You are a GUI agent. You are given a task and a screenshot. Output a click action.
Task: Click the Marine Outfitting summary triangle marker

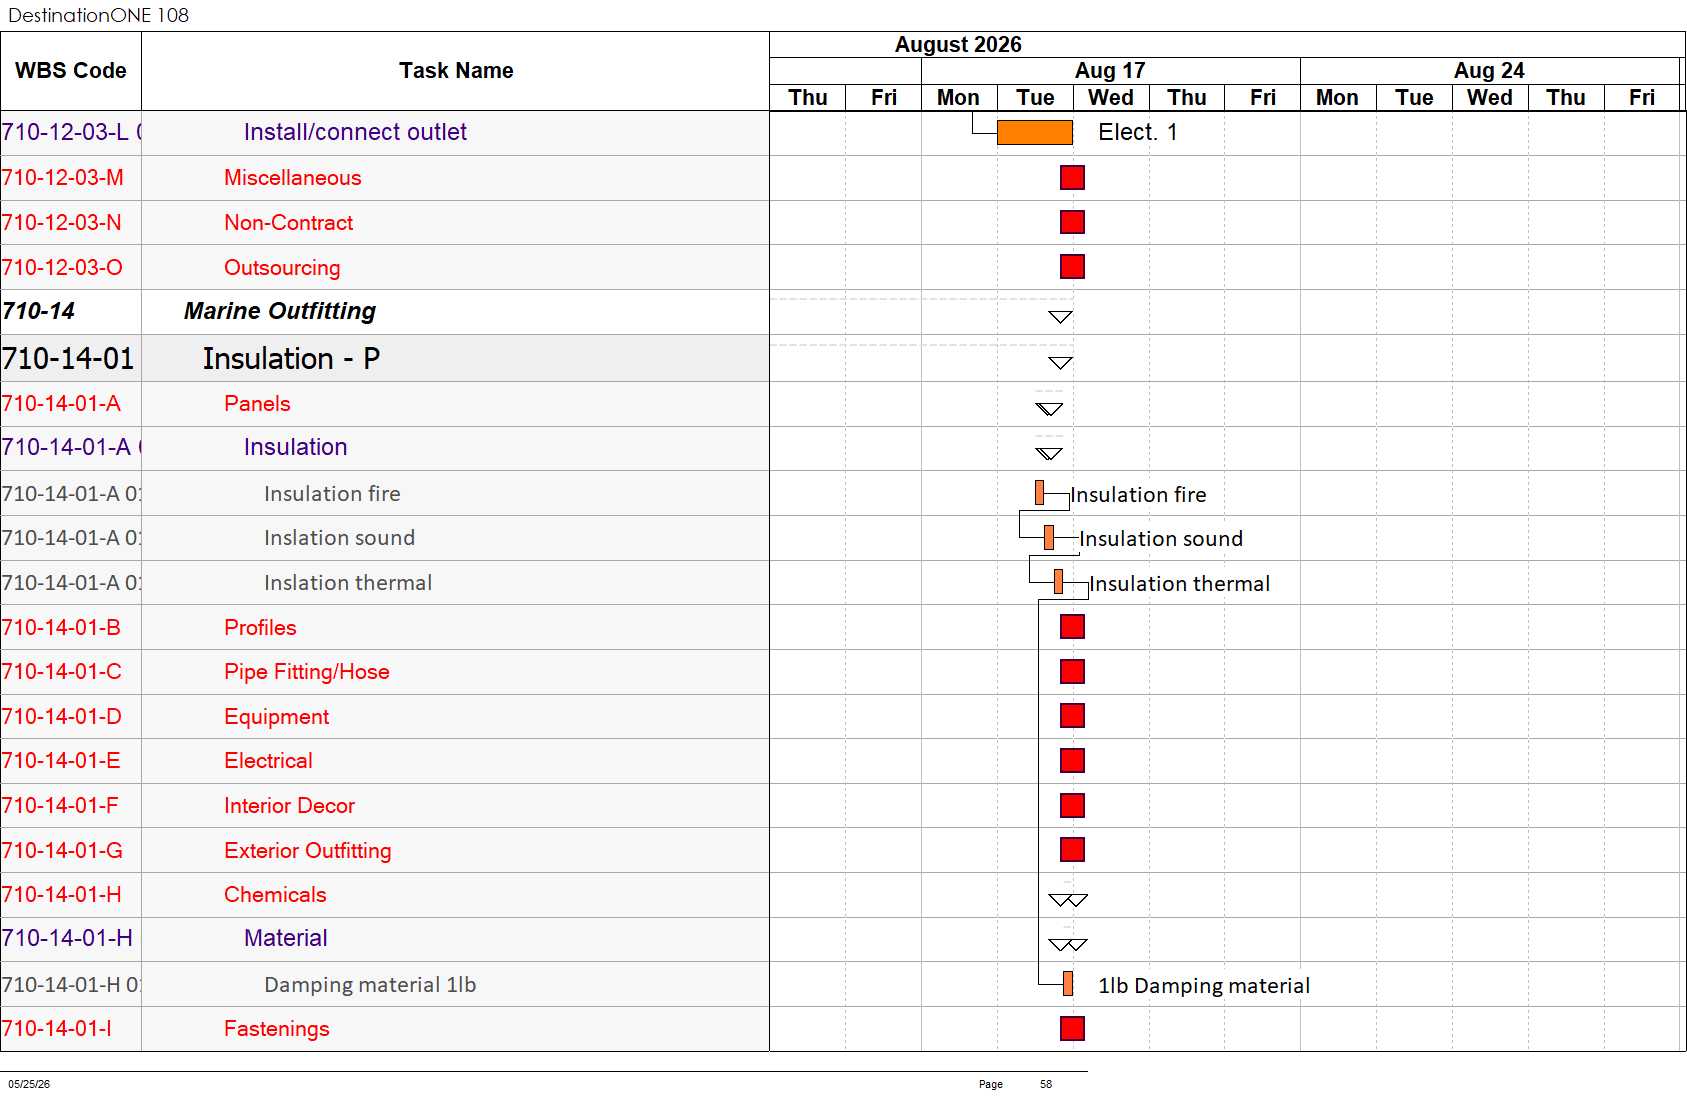click(1060, 317)
